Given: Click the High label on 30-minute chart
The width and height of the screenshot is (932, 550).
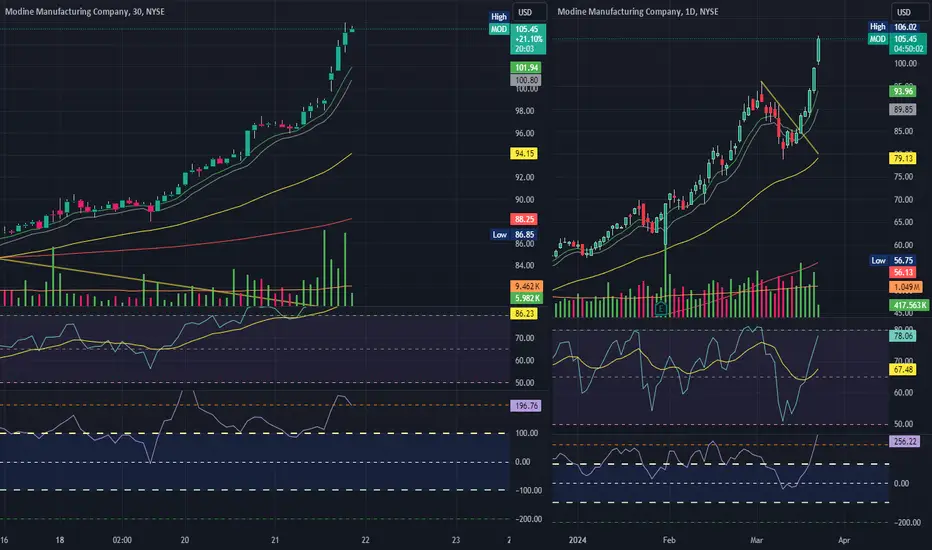Looking at the screenshot, I should (499, 17).
